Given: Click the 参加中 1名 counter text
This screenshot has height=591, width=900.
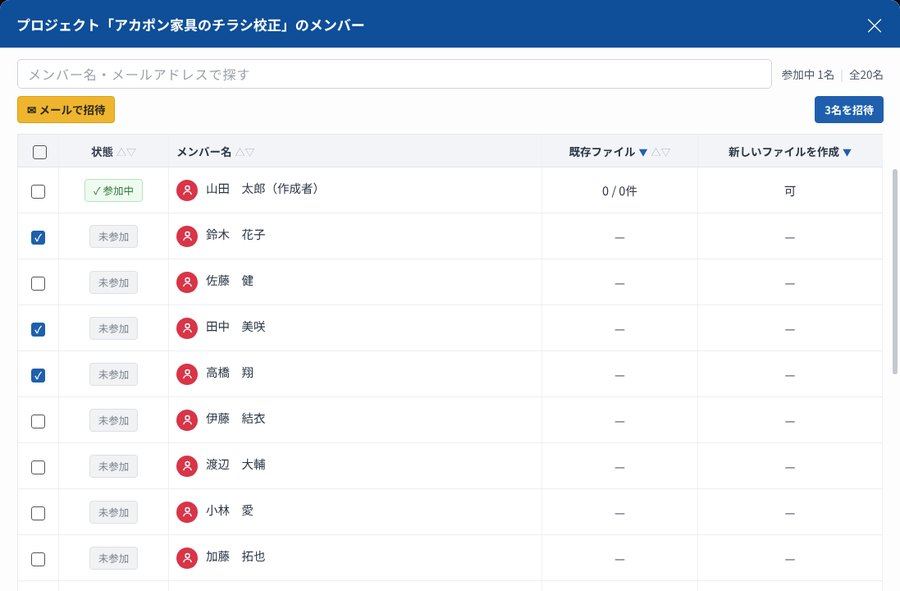Looking at the screenshot, I should [x=808, y=75].
